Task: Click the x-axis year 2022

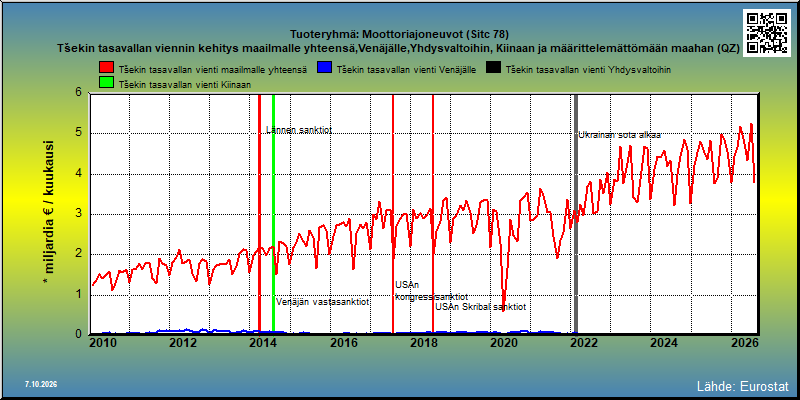Action: point(583,343)
